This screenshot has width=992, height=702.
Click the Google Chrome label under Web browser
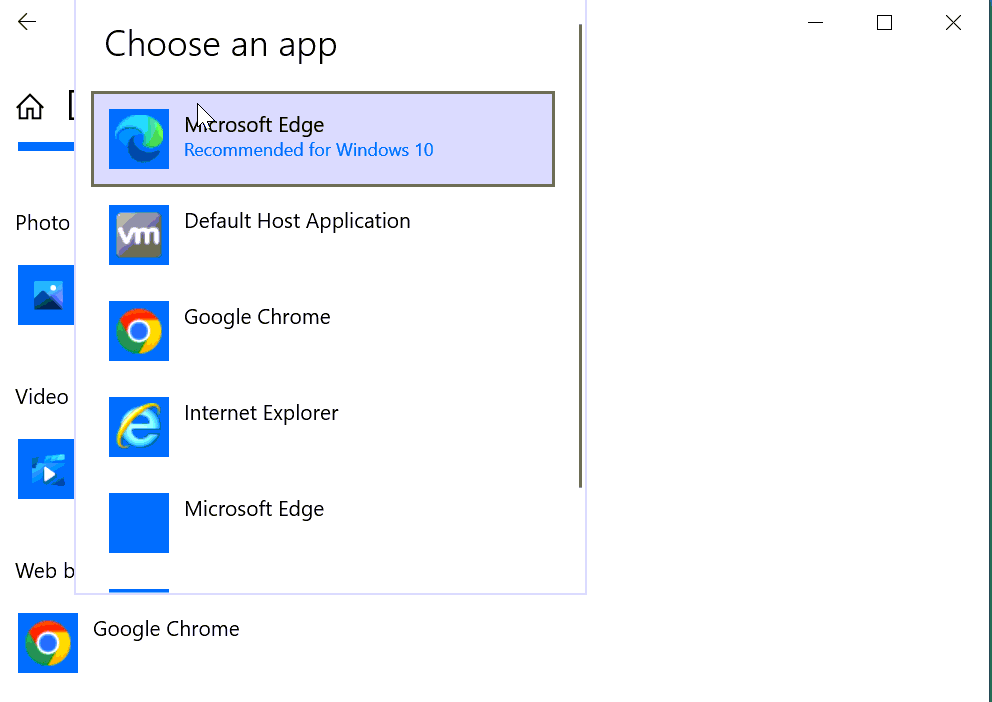pos(166,629)
